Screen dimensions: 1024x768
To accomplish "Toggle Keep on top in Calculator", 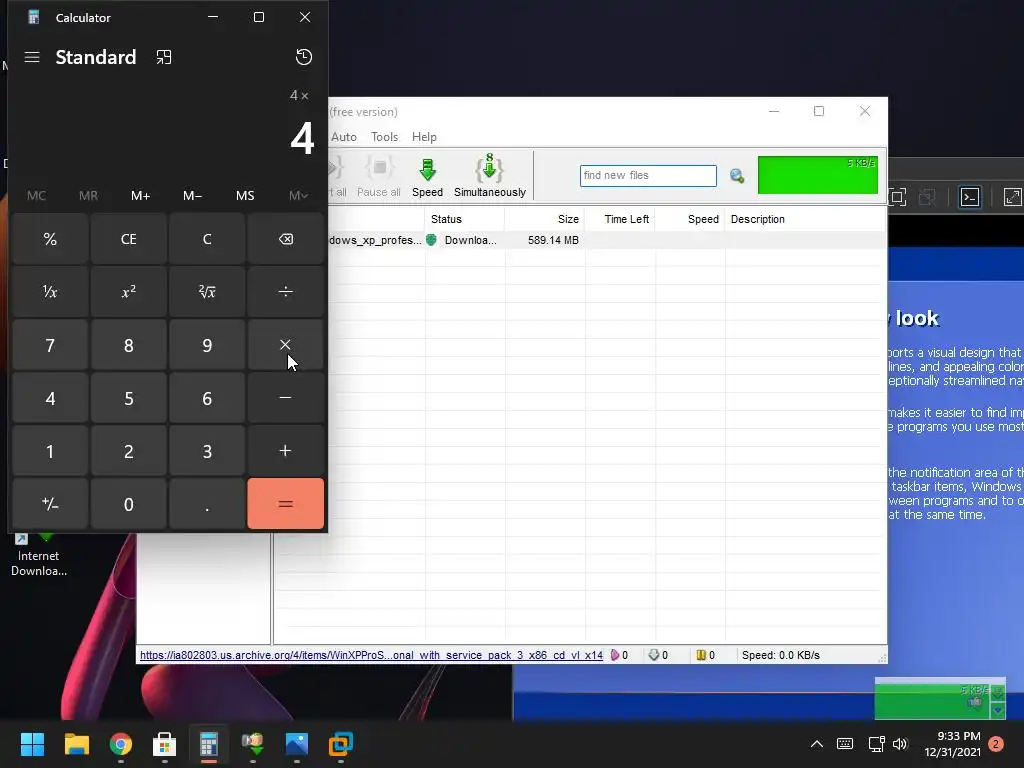I will (164, 57).
